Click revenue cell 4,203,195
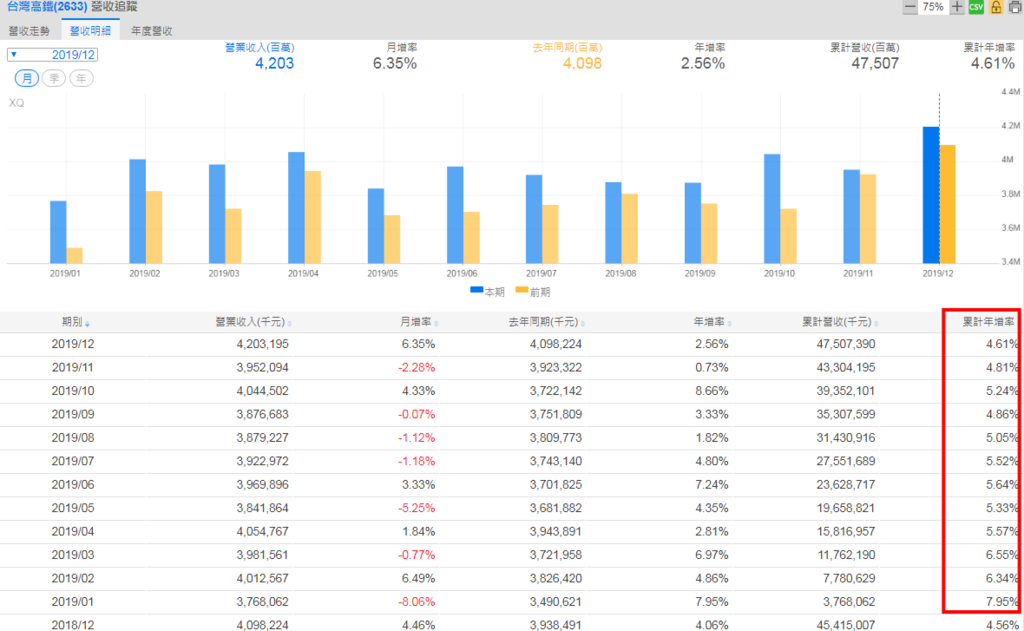Screen dimensions: 1024x631 tap(263, 344)
